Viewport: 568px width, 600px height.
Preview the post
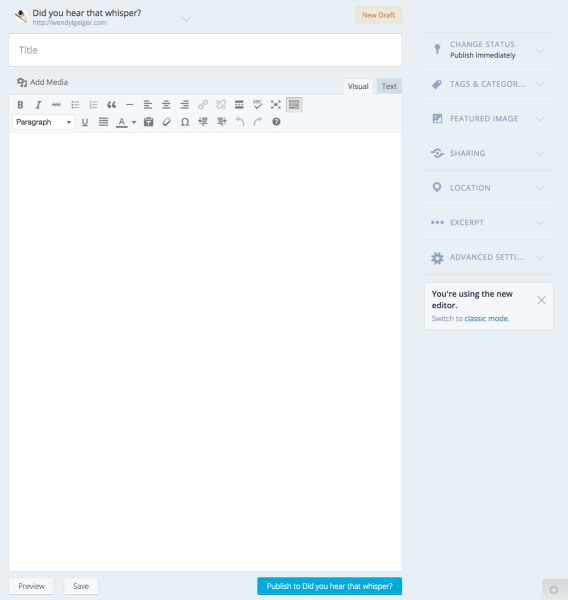point(31,586)
